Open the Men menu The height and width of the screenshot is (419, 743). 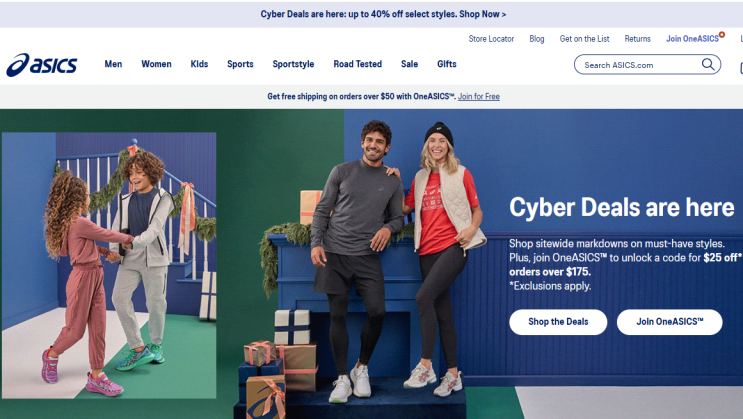[113, 64]
